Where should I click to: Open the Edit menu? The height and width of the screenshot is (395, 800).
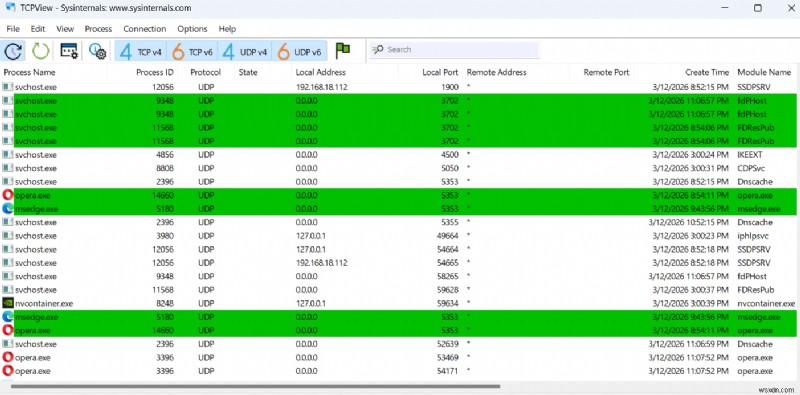click(38, 29)
